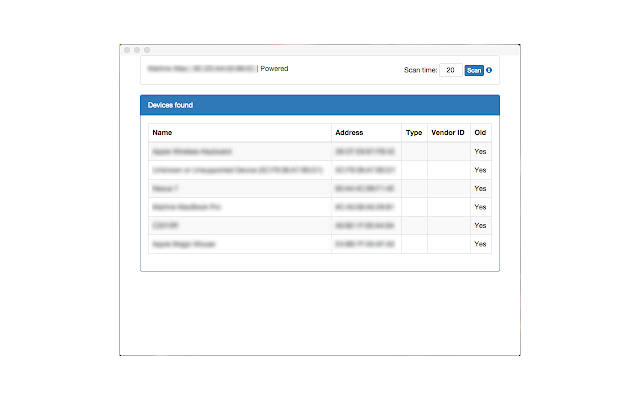Viewport: 640px width, 400px height.
Task: Click the Scan time label
Action: pos(420,70)
